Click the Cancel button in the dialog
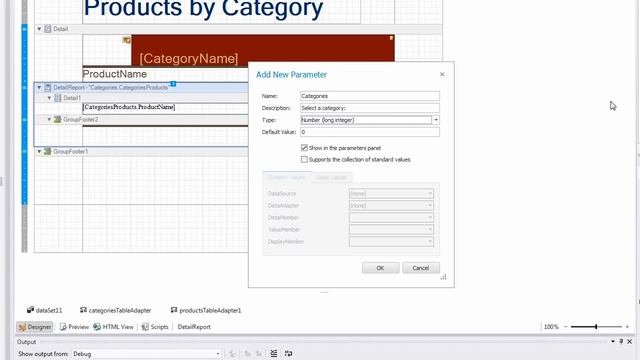 point(421,268)
